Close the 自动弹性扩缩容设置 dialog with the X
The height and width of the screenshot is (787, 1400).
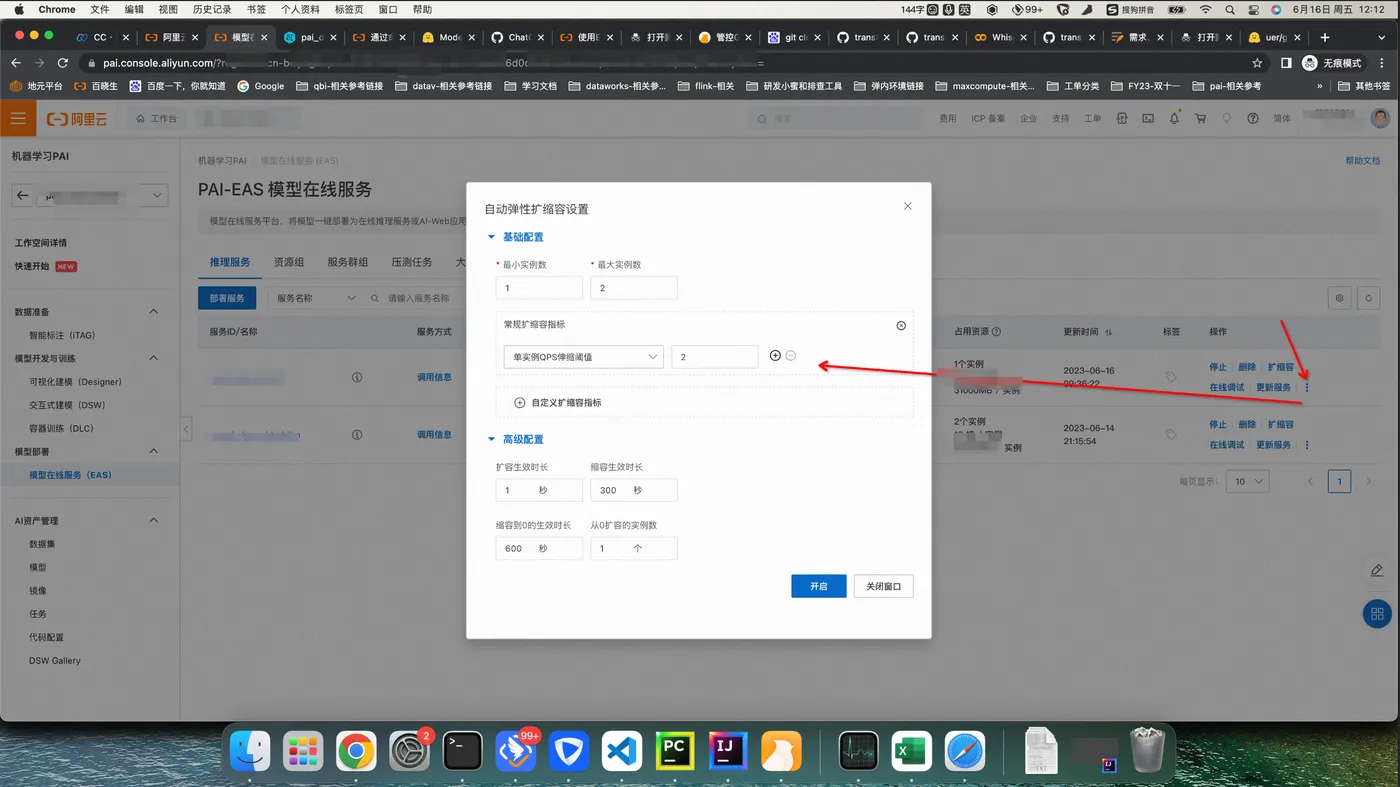click(x=907, y=206)
